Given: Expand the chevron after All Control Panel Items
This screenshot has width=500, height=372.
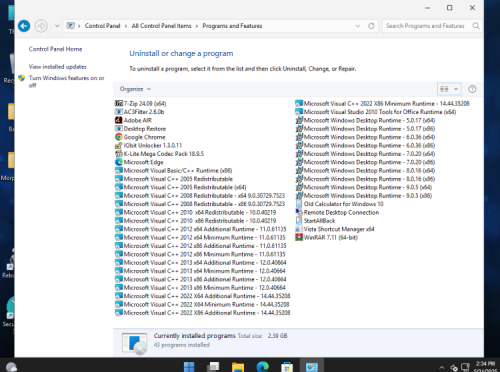Looking at the screenshot, I should [x=197, y=26].
